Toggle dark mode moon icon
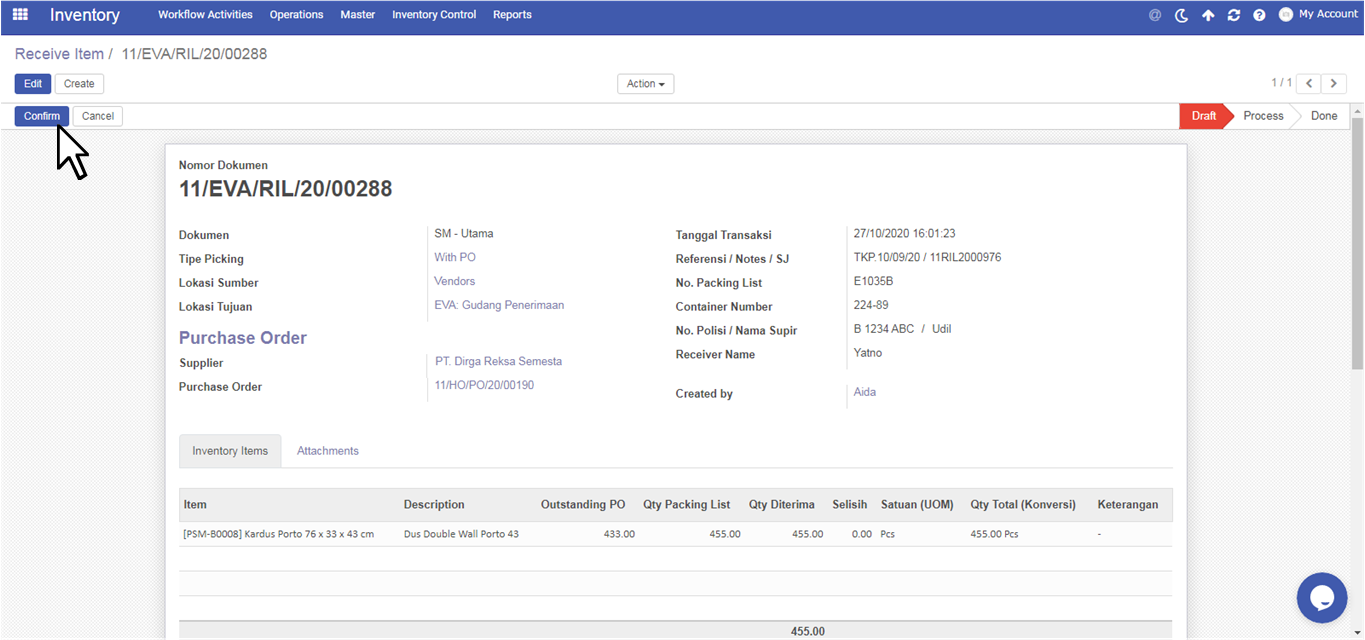This screenshot has width=1365, height=640. pyautogui.click(x=1181, y=15)
